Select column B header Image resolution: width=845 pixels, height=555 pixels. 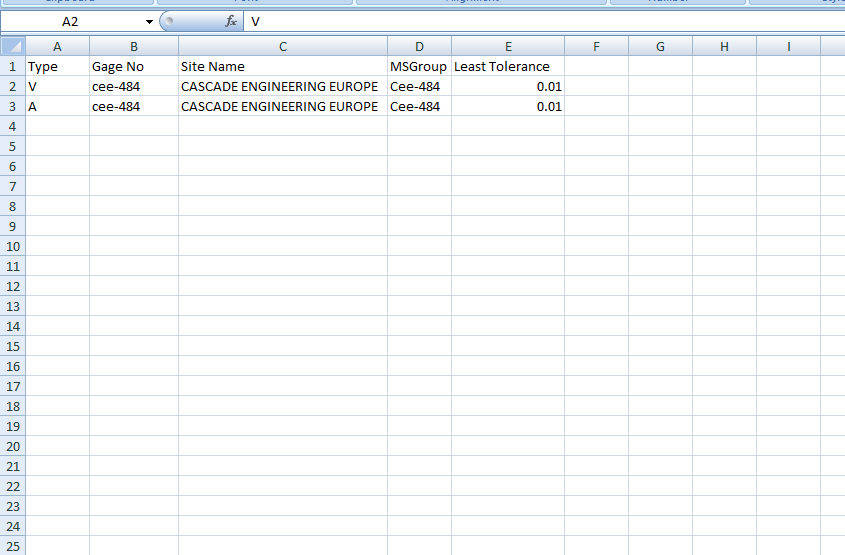coord(134,47)
